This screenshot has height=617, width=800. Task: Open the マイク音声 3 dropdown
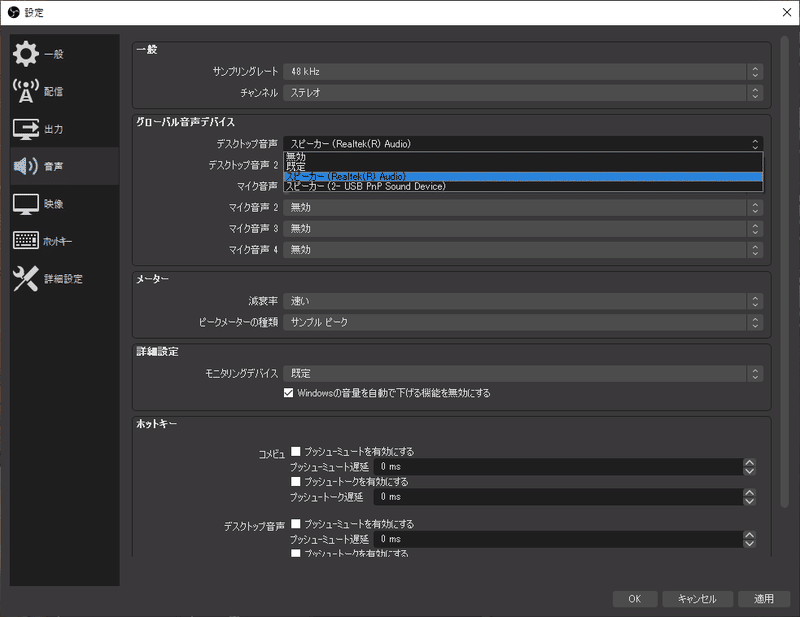pos(523,229)
